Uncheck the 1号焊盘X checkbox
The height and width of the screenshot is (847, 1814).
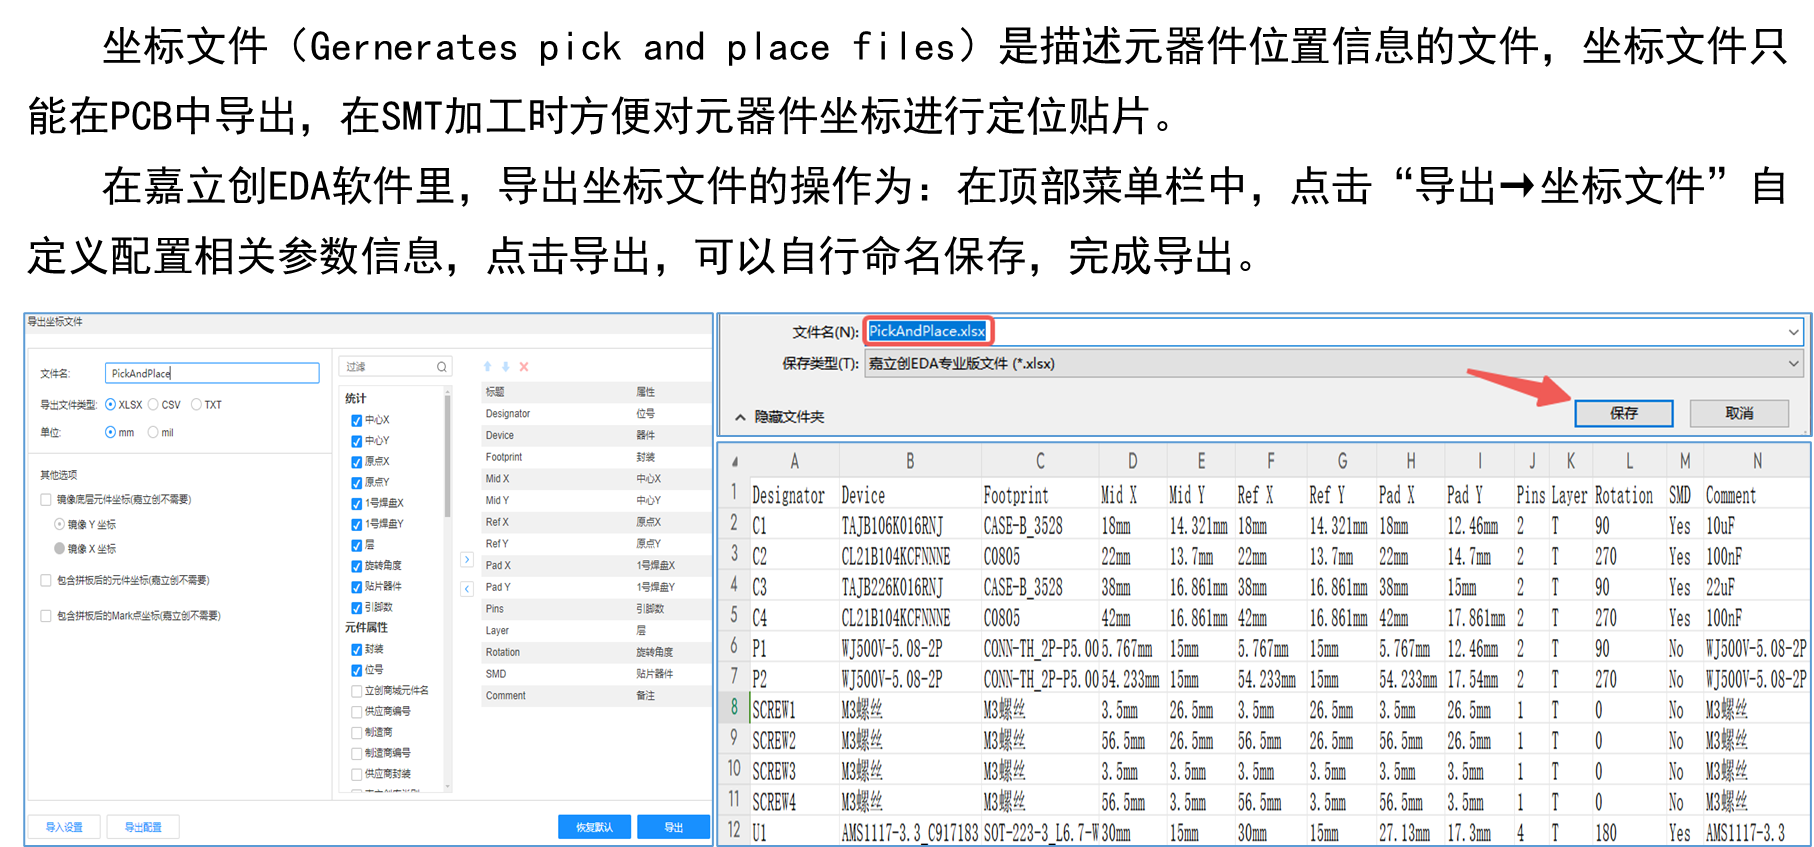357,504
